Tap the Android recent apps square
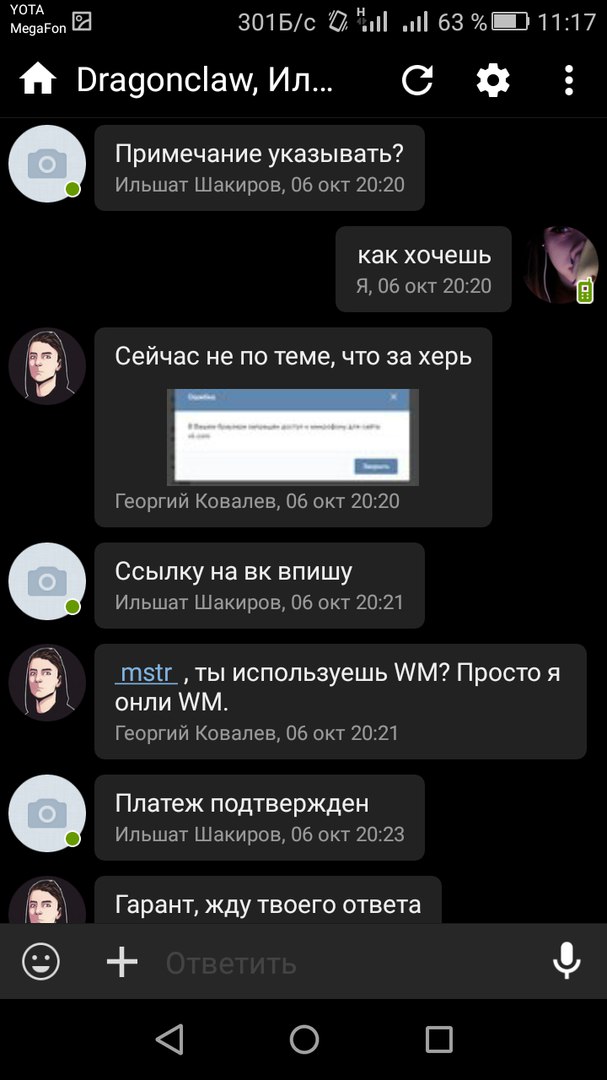This screenshot has height=1080, width=607. pyautogui.click(x=439, y=1039)
